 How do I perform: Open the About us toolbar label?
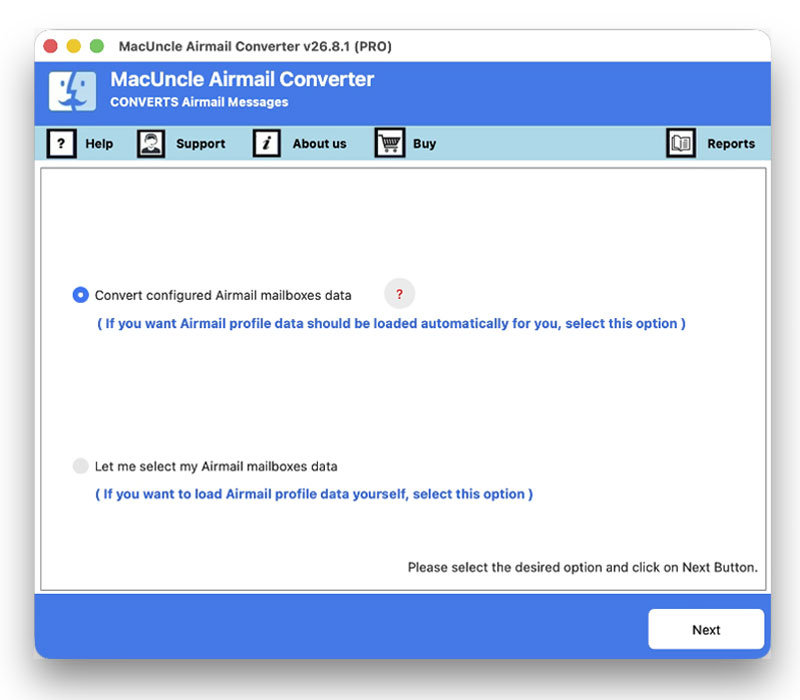[319, 144]
